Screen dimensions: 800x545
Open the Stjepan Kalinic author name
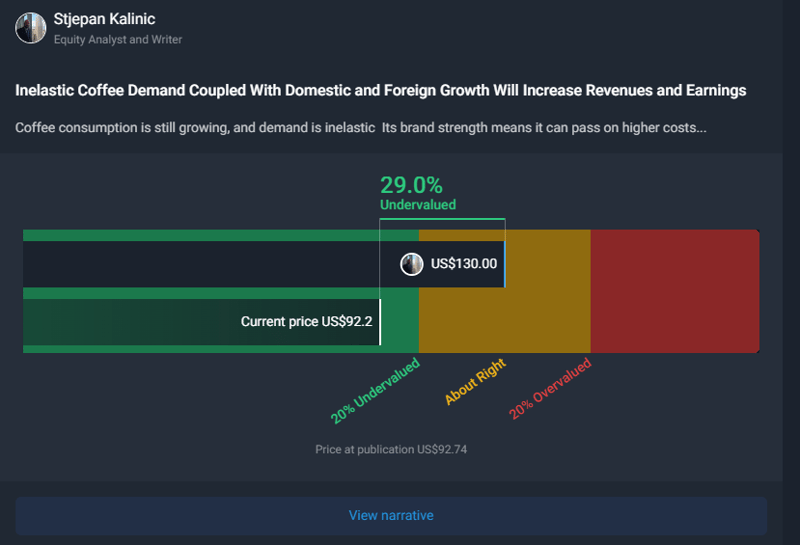pyautogui.click(x=104, y=19)
